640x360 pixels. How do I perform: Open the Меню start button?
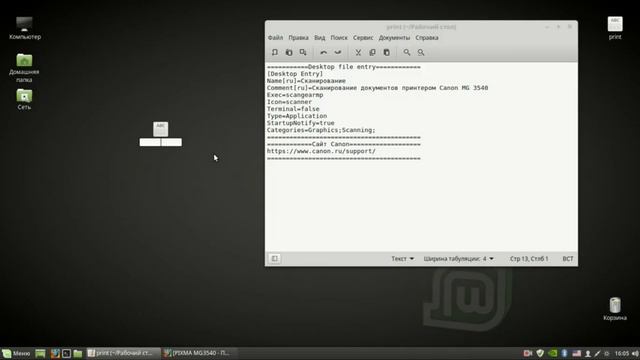pyautogui.click(x=16, y=353)
